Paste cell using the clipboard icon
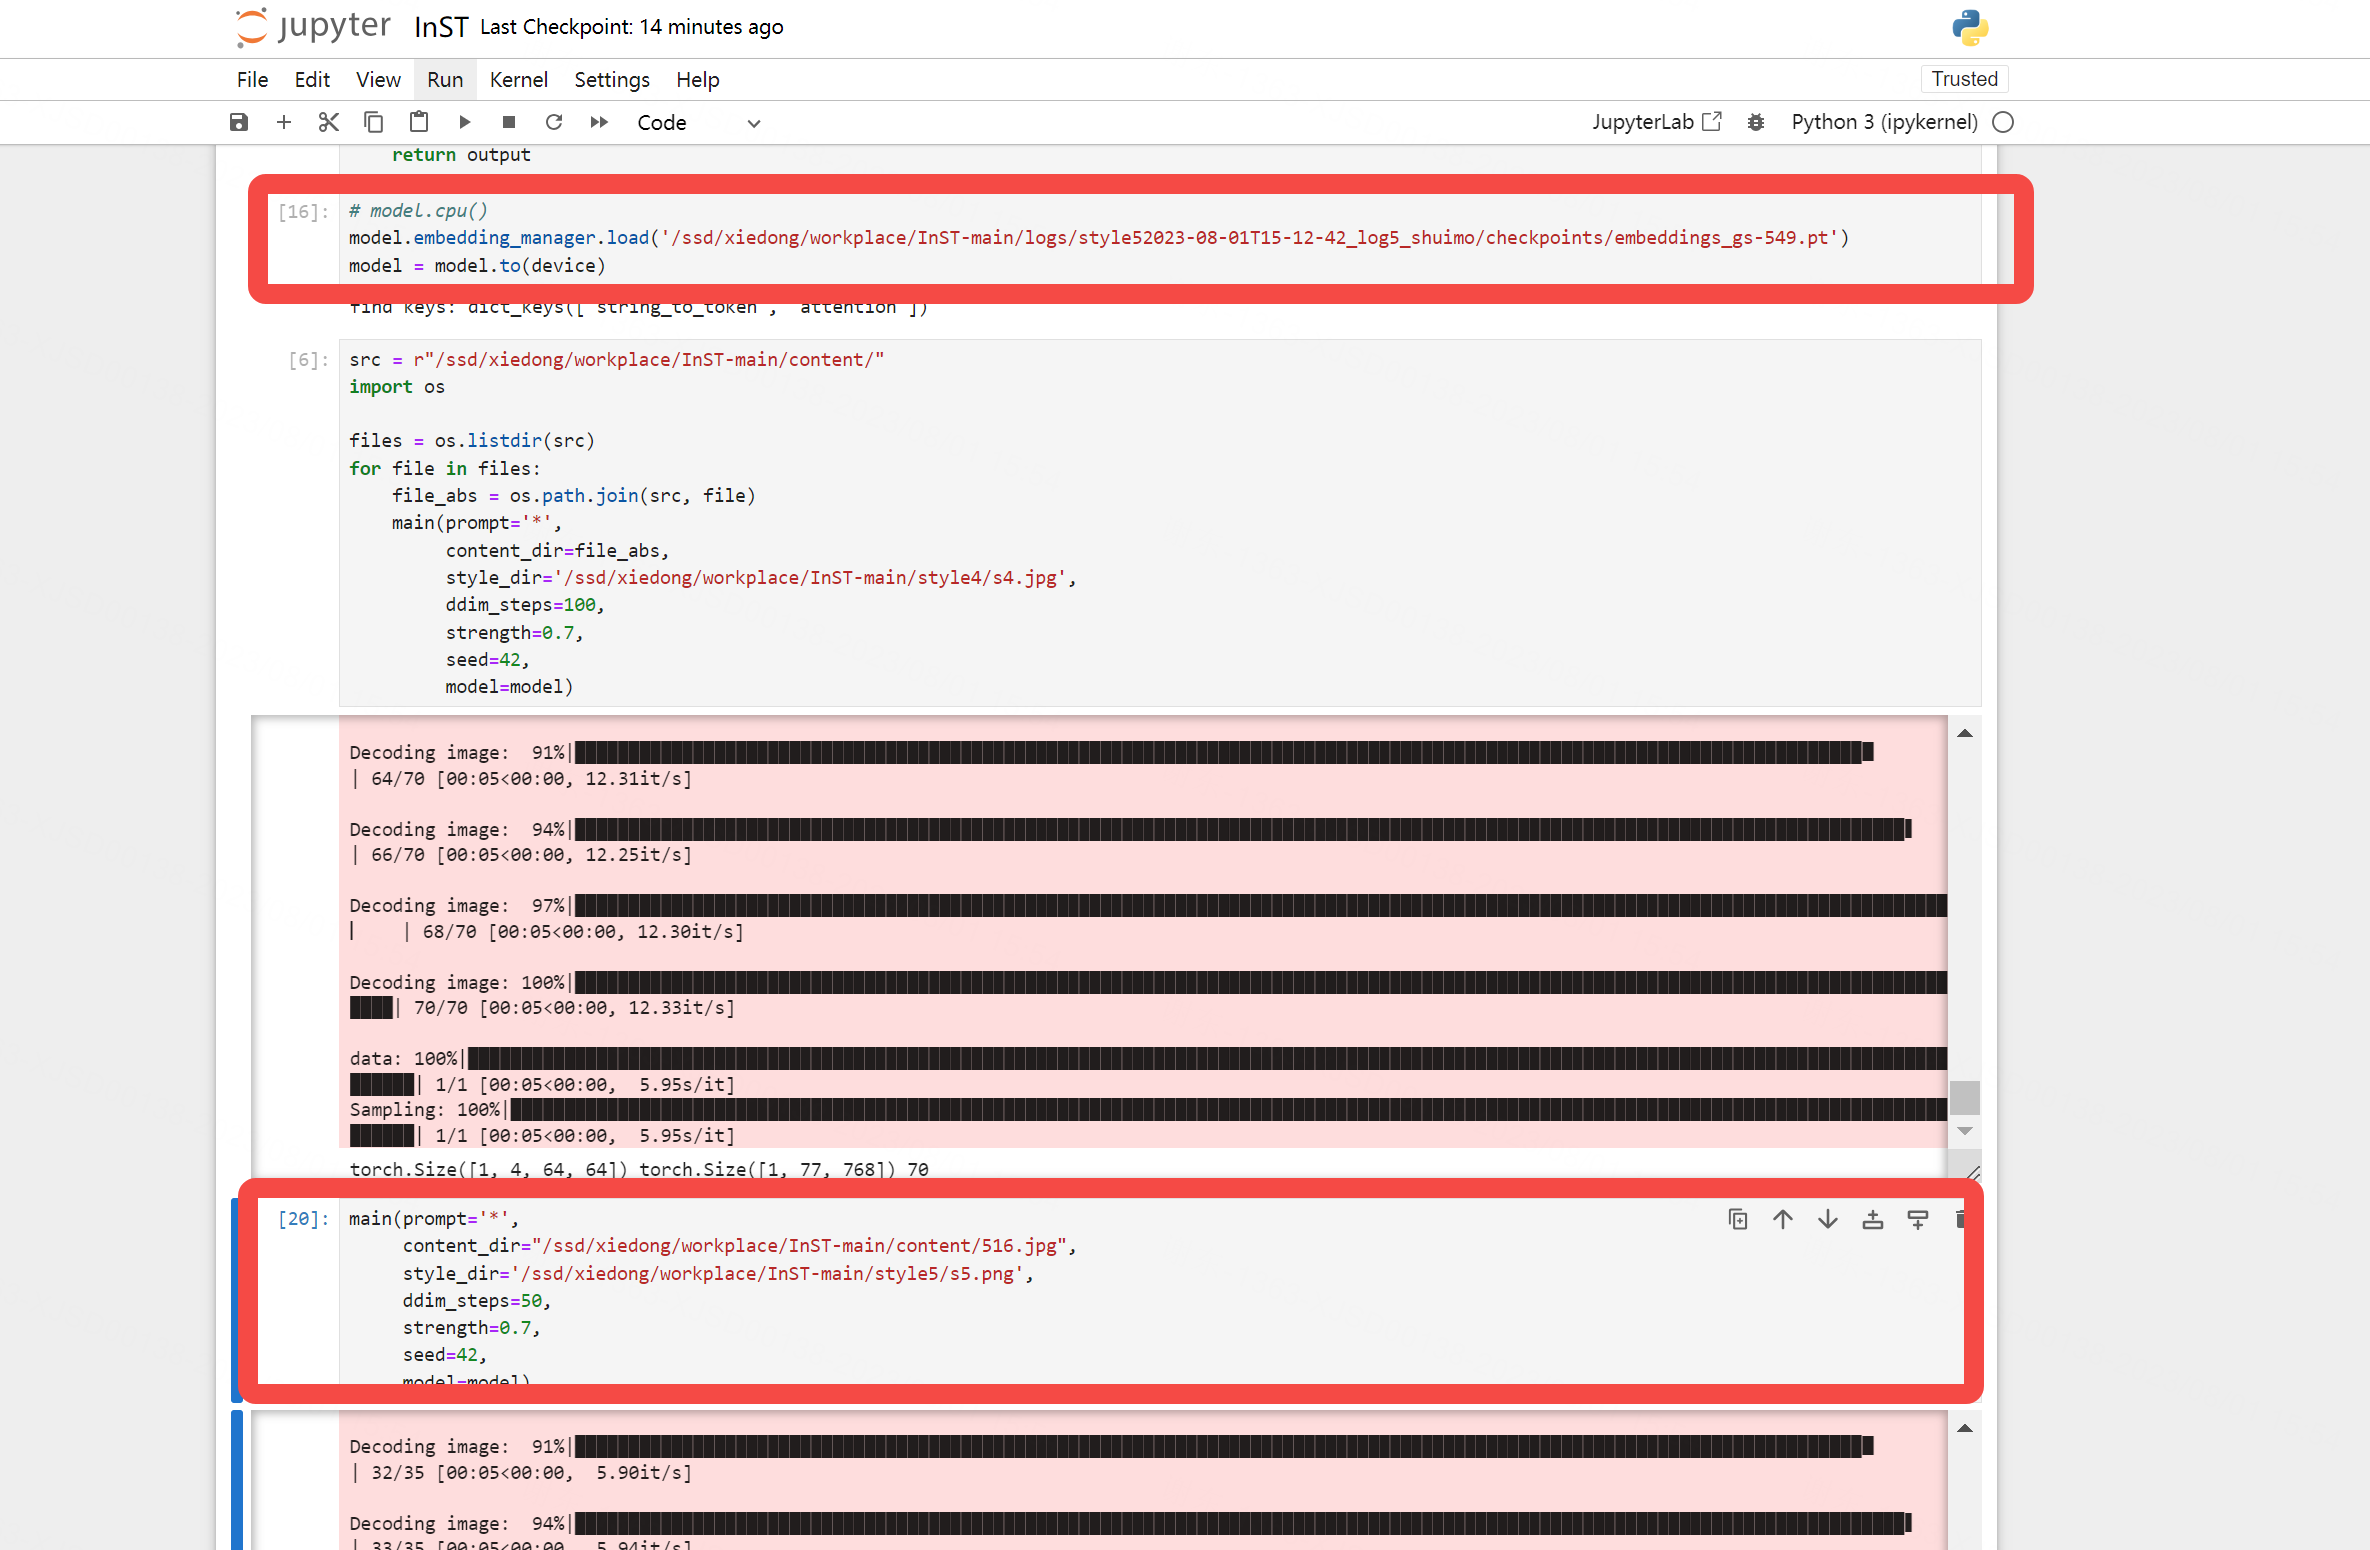Image resolution: width=2370 pixels, height=1550 pixels. pyautogui.click(x=419, y=122)
